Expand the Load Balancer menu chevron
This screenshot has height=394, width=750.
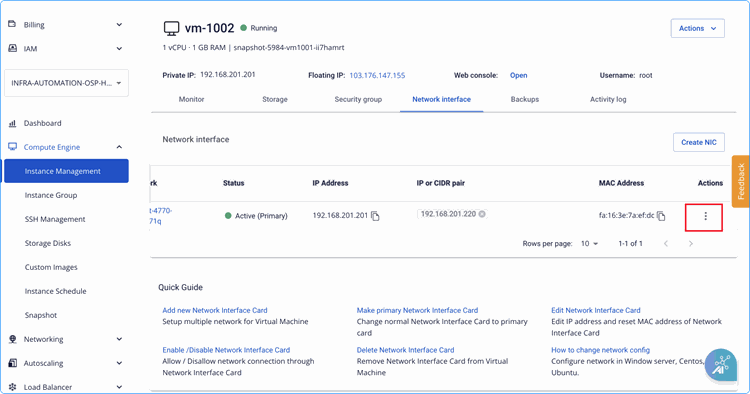119,387
